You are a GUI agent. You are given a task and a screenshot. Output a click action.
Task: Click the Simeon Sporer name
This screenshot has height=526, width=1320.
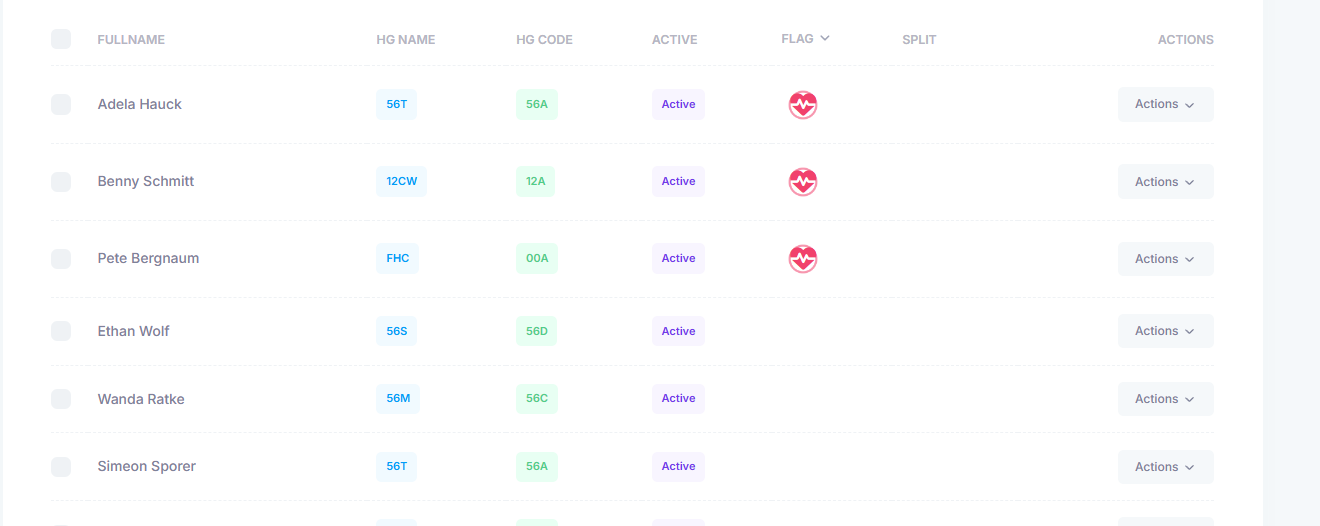(147, 466)
